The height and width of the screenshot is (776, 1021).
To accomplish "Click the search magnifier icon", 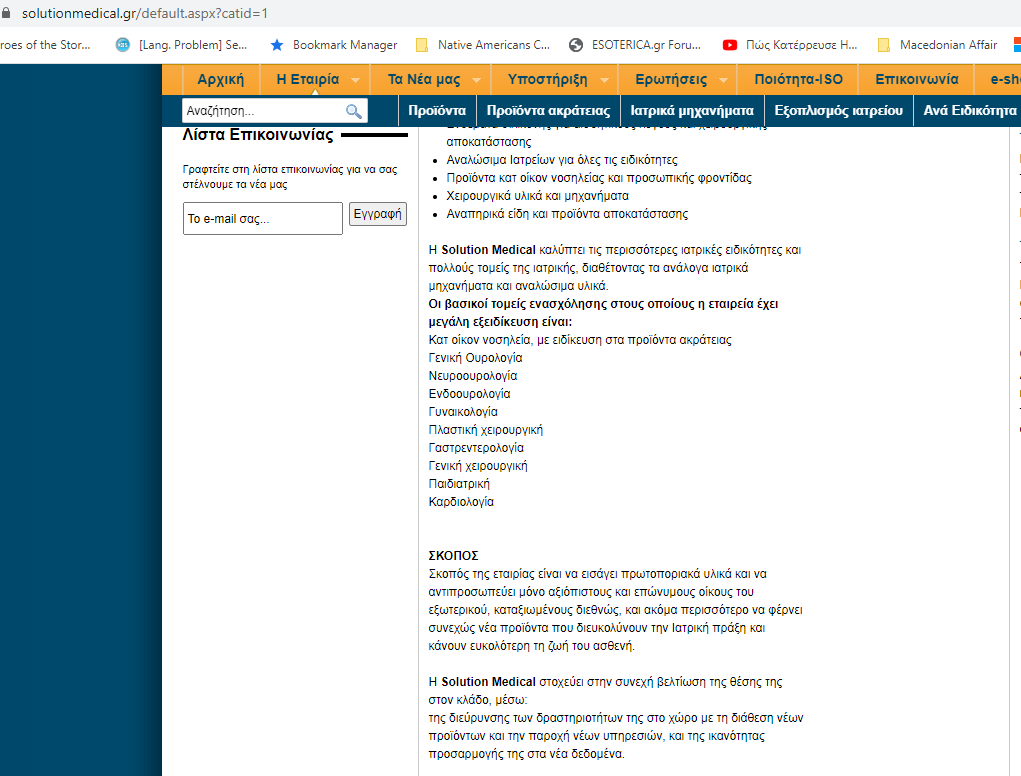I will (x=354, y=111).
